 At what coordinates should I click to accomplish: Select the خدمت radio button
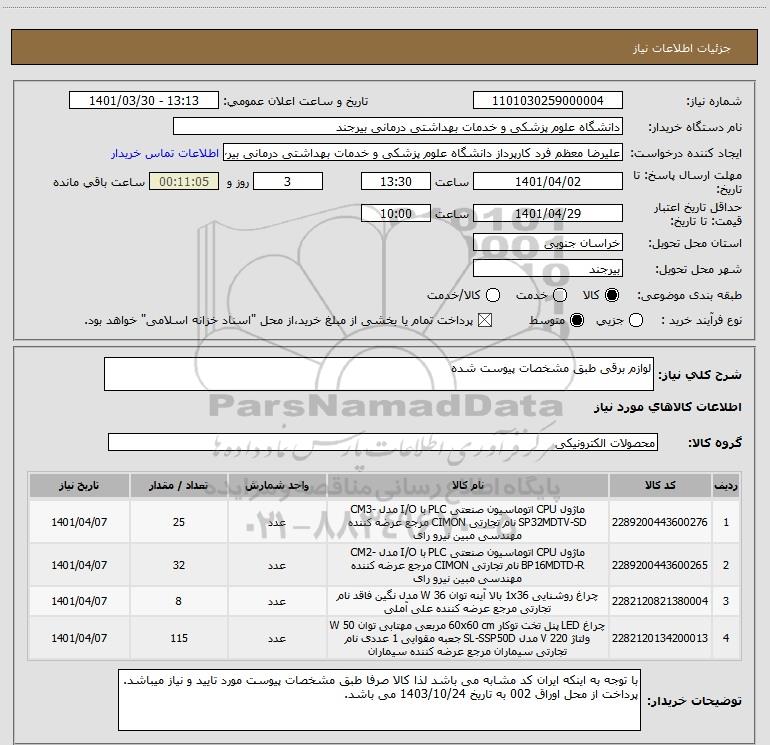560,295
